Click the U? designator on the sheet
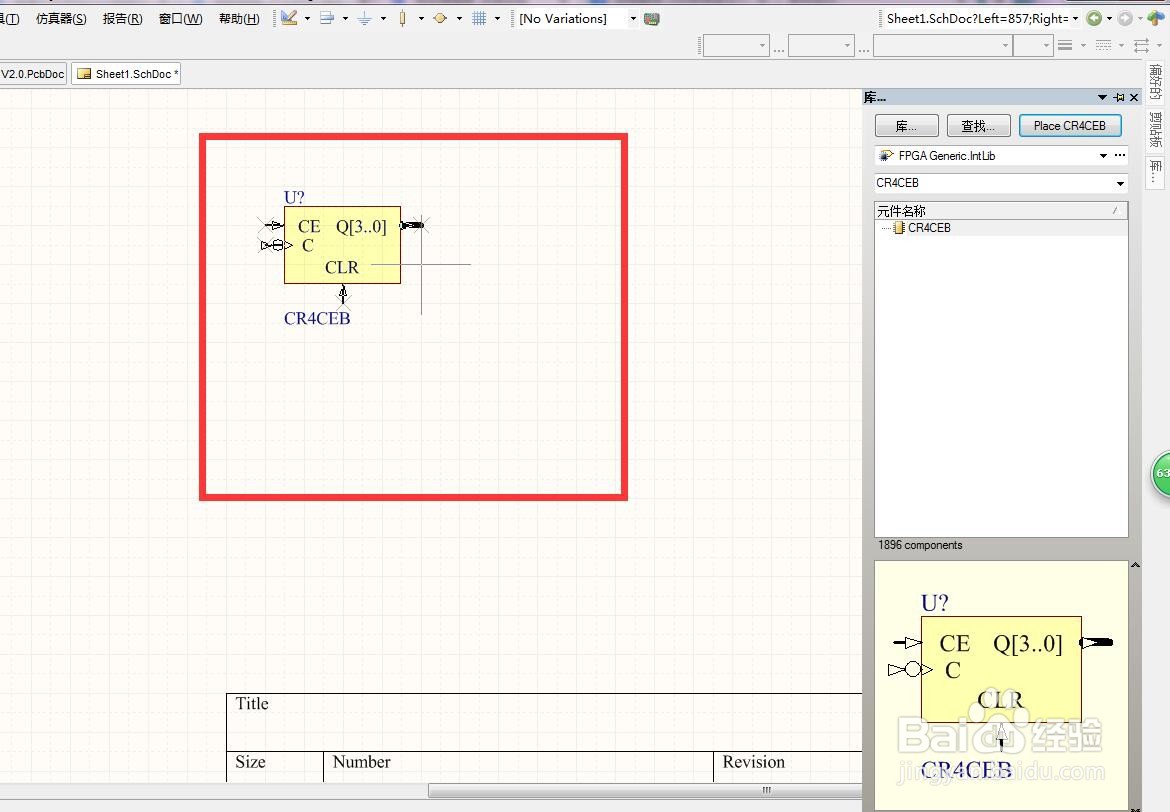1170x812 pixels. tap(294, 197)
